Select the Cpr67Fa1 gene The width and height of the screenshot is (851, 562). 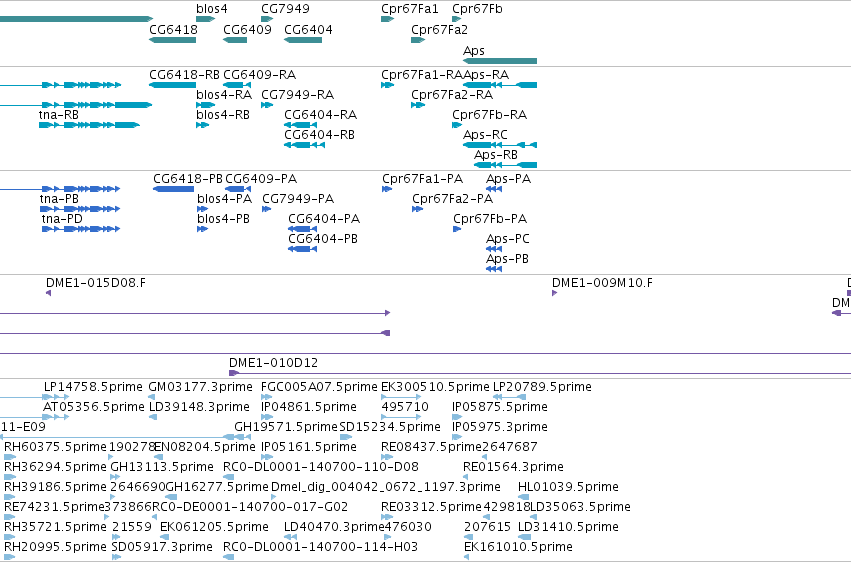click(x=388, y=19)
